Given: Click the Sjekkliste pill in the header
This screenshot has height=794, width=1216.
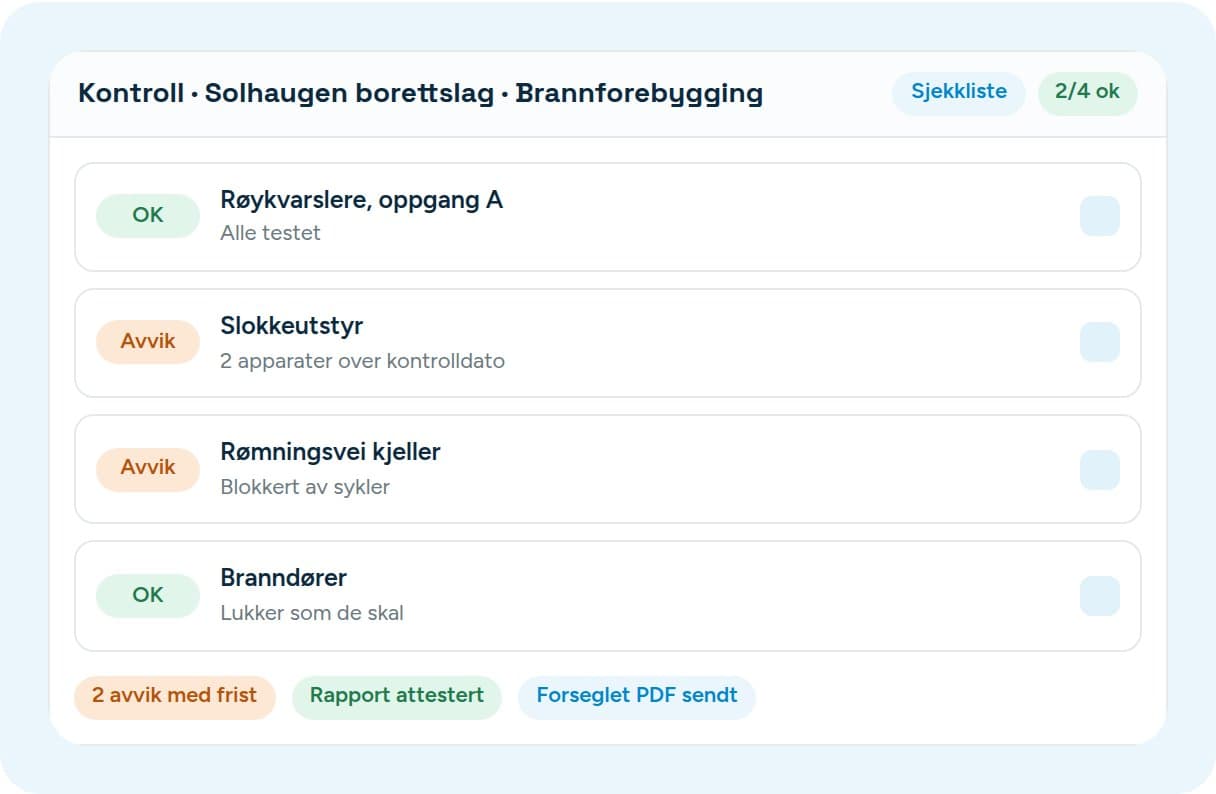Looking at the screenshot, I should point(958,93).
